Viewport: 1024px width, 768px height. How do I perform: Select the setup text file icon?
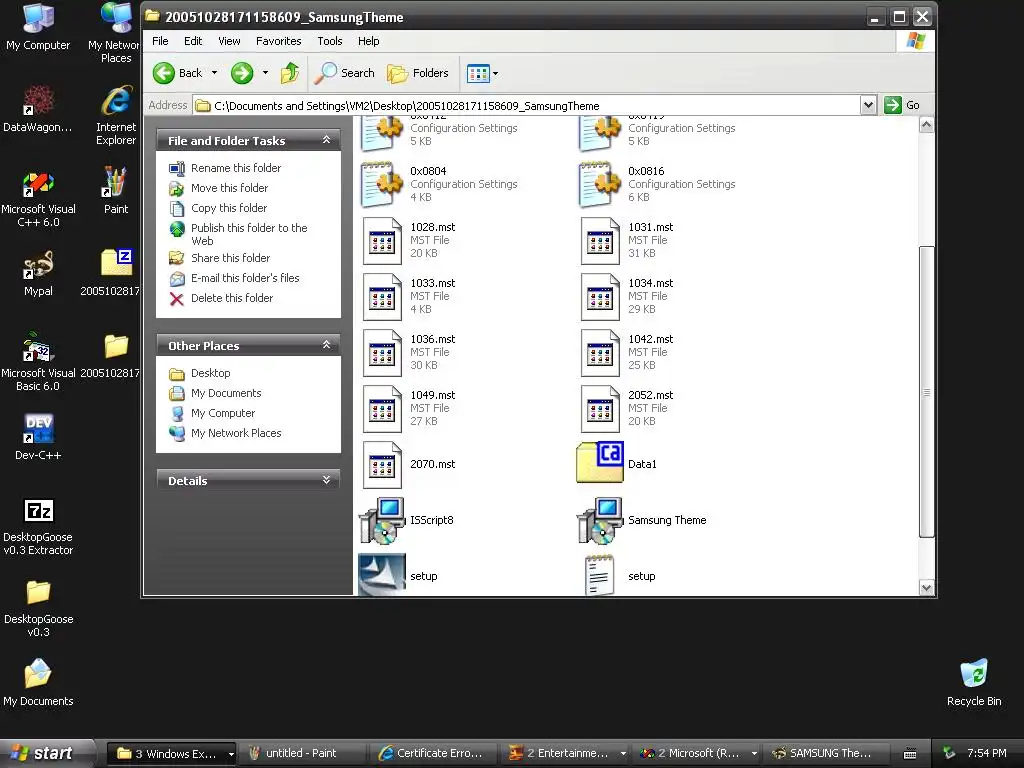(600, 575)
